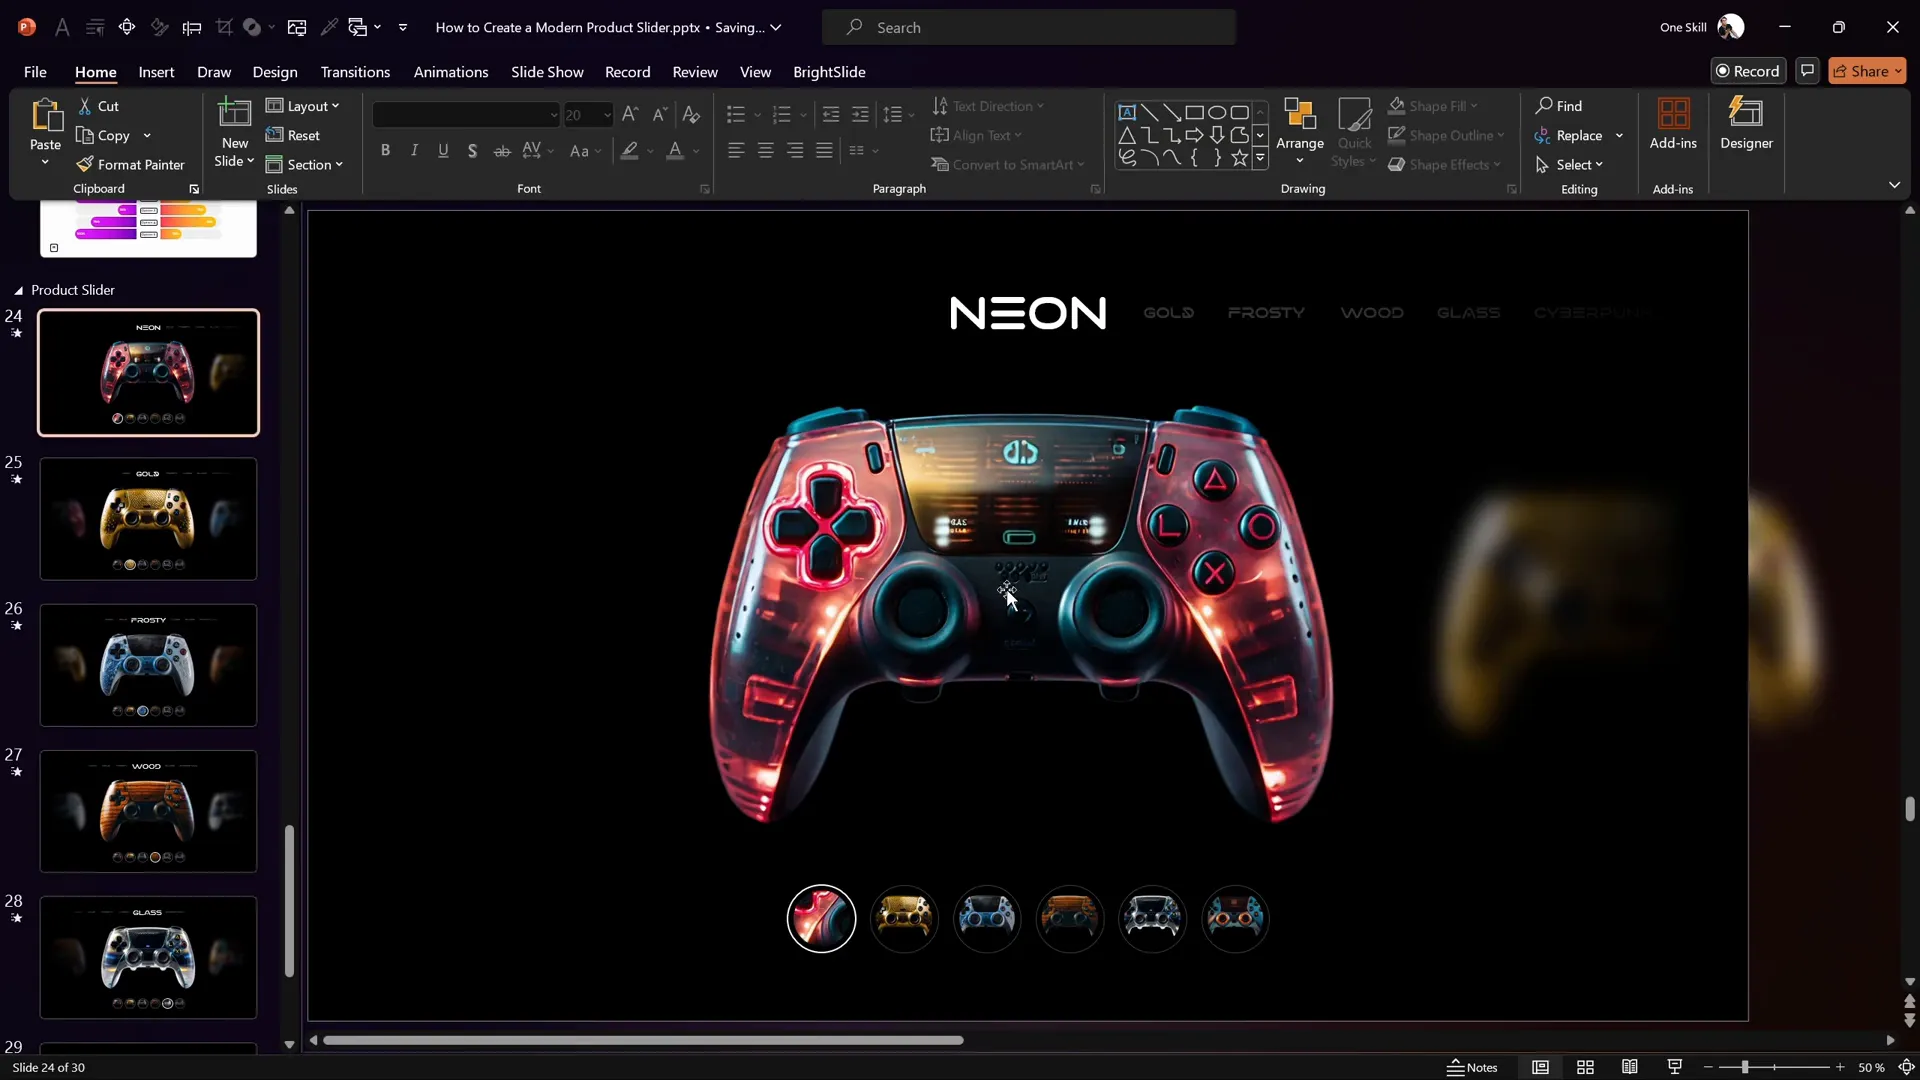
Task: Select the slide 26 FROSTY thumbnail
Action: [148, 665]
